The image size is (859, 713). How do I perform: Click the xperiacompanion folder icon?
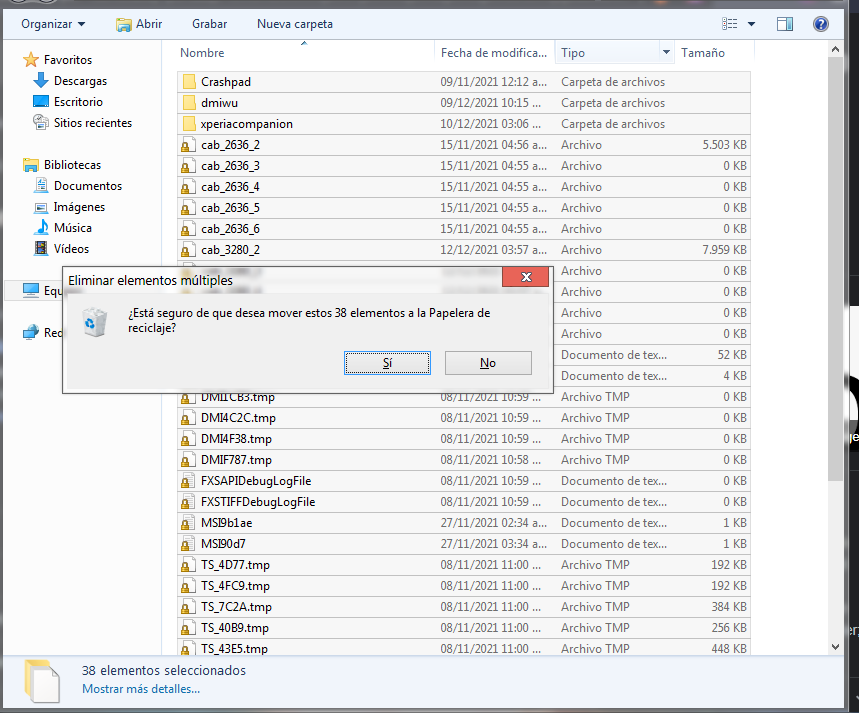[189, 124]
